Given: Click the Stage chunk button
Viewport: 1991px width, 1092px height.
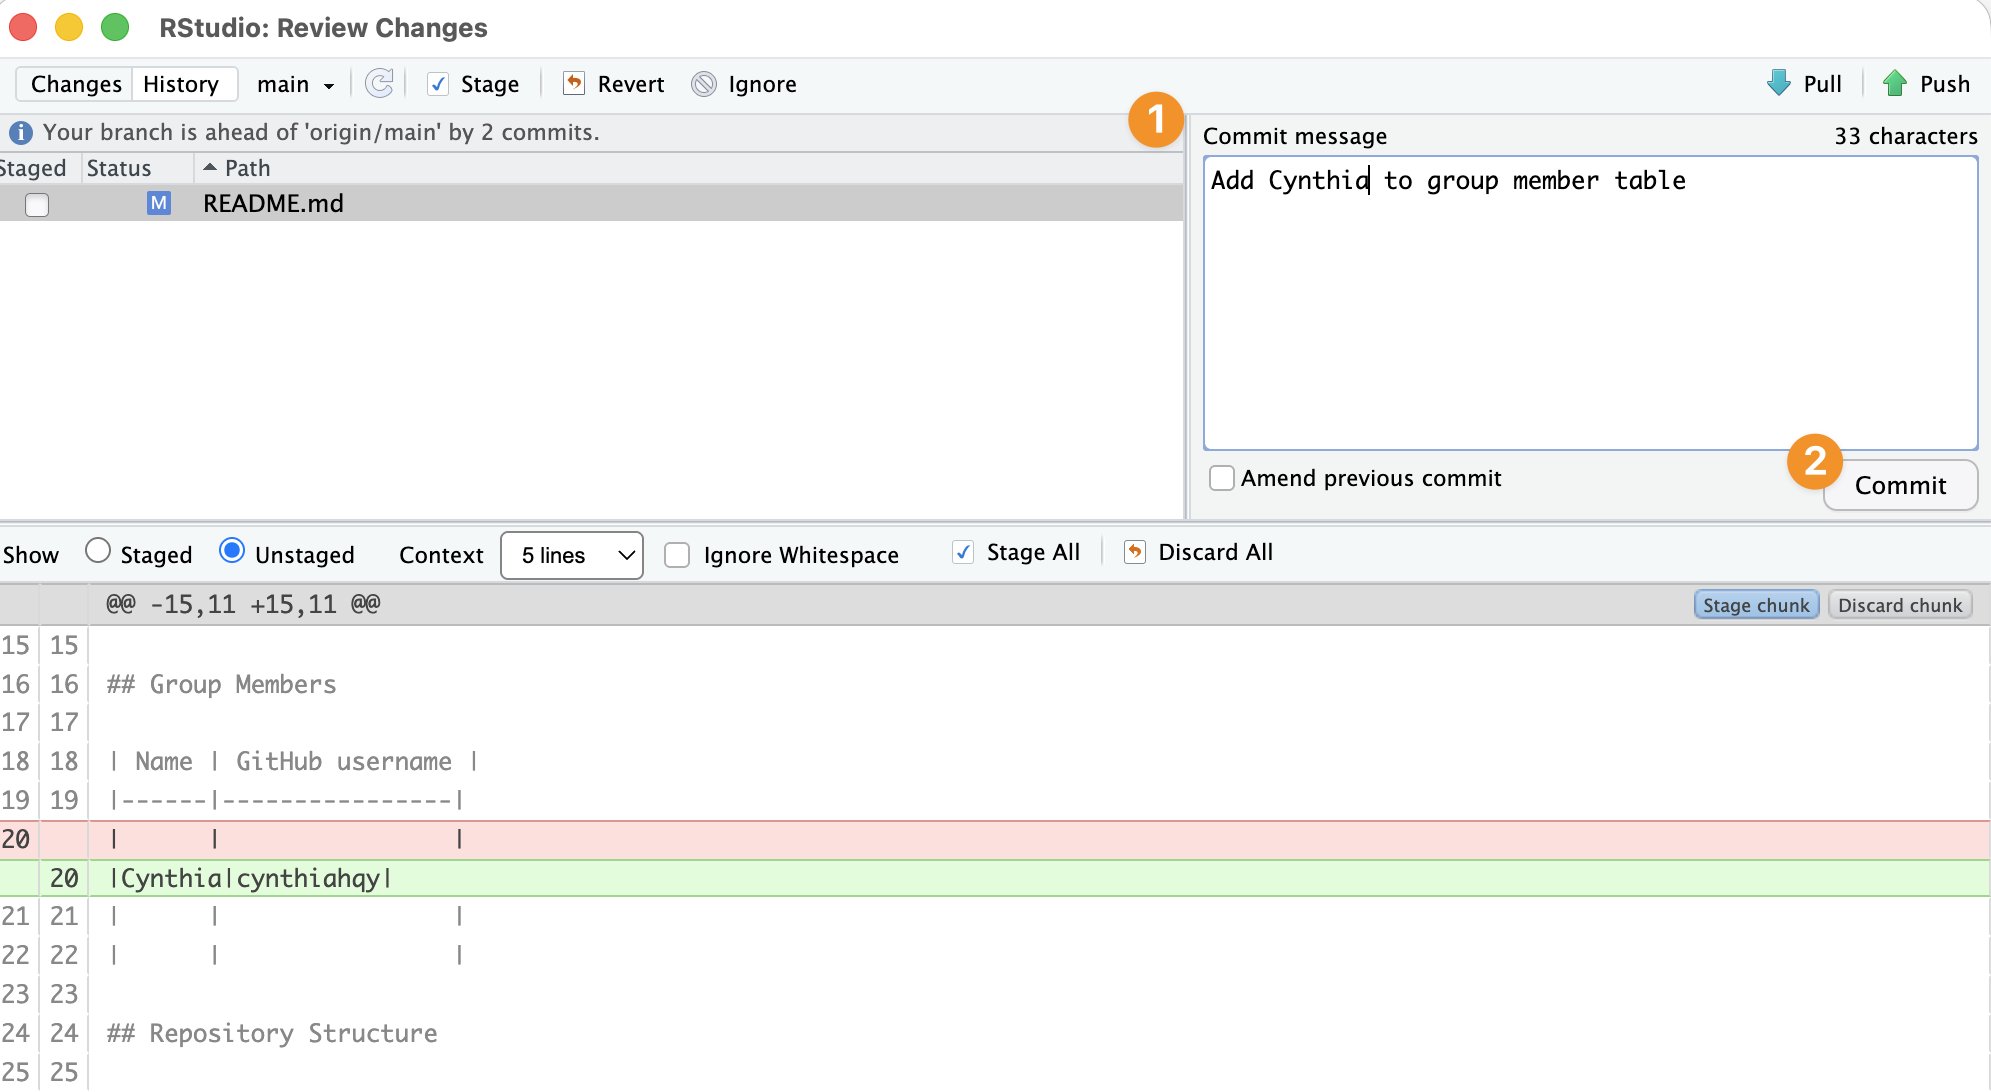Looking at the screenshot, I should click(x=1756, y=605).
